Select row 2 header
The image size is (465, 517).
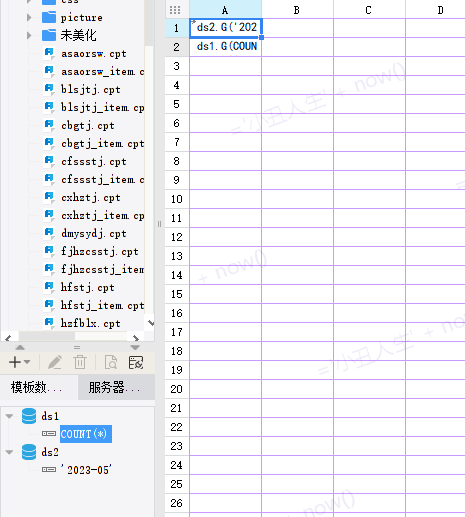click(x=177, y=47)
